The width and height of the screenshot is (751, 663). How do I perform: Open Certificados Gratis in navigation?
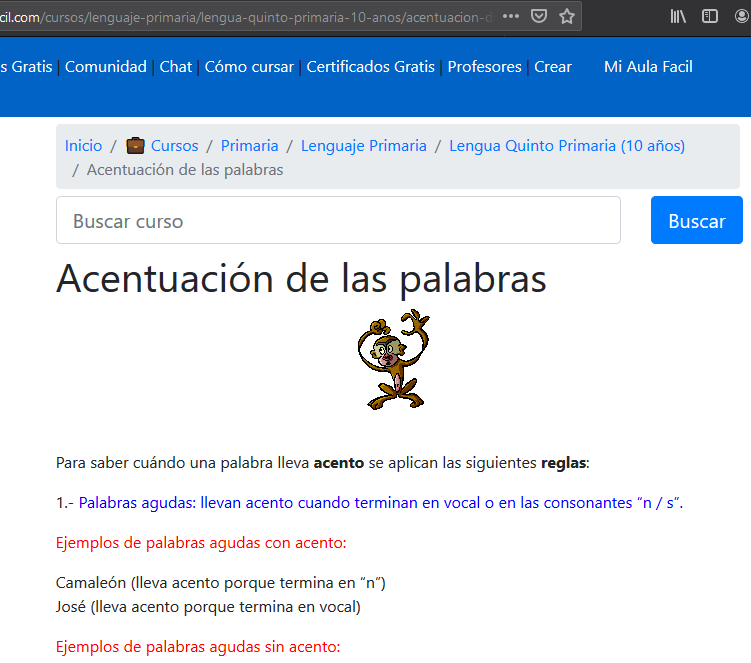tap(370, 67)
